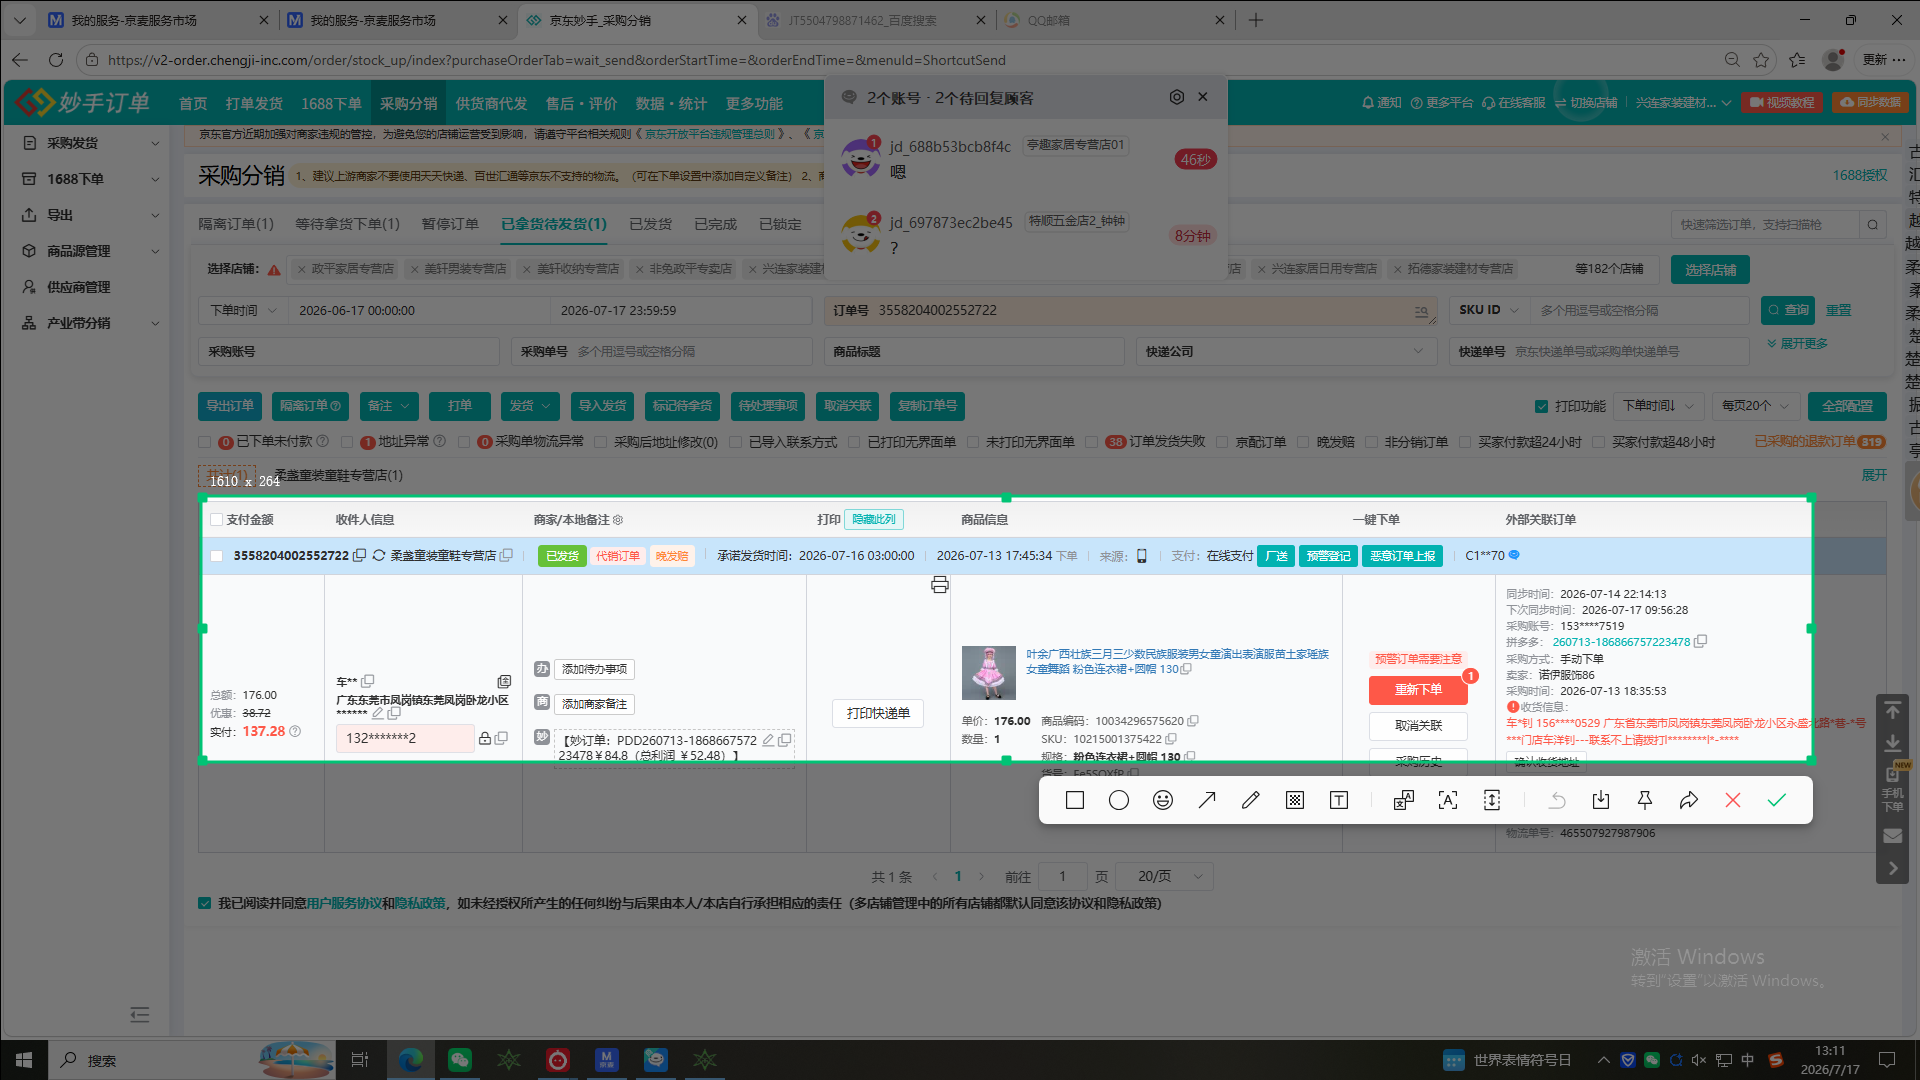The height and width of the screenshot is (1080, 1920).
Task: Click the red 重新下单 button
Action: coord(1418,690)
